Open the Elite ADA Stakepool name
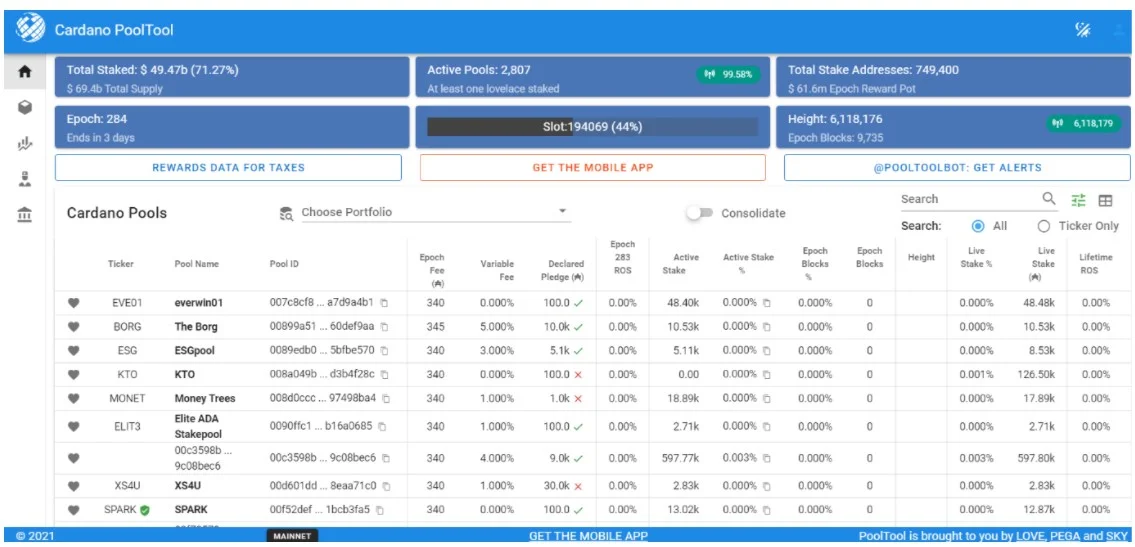Image resolution: width=1135 pixels, height=547 pixels. tap(197, 427)
